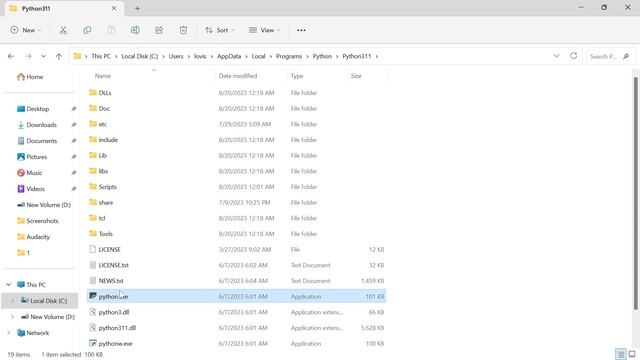This screenshot has height=360, width=640.
Task: Click Python breadcrumb before Python311
Action: pyautogui.click(x=322, y=56)
